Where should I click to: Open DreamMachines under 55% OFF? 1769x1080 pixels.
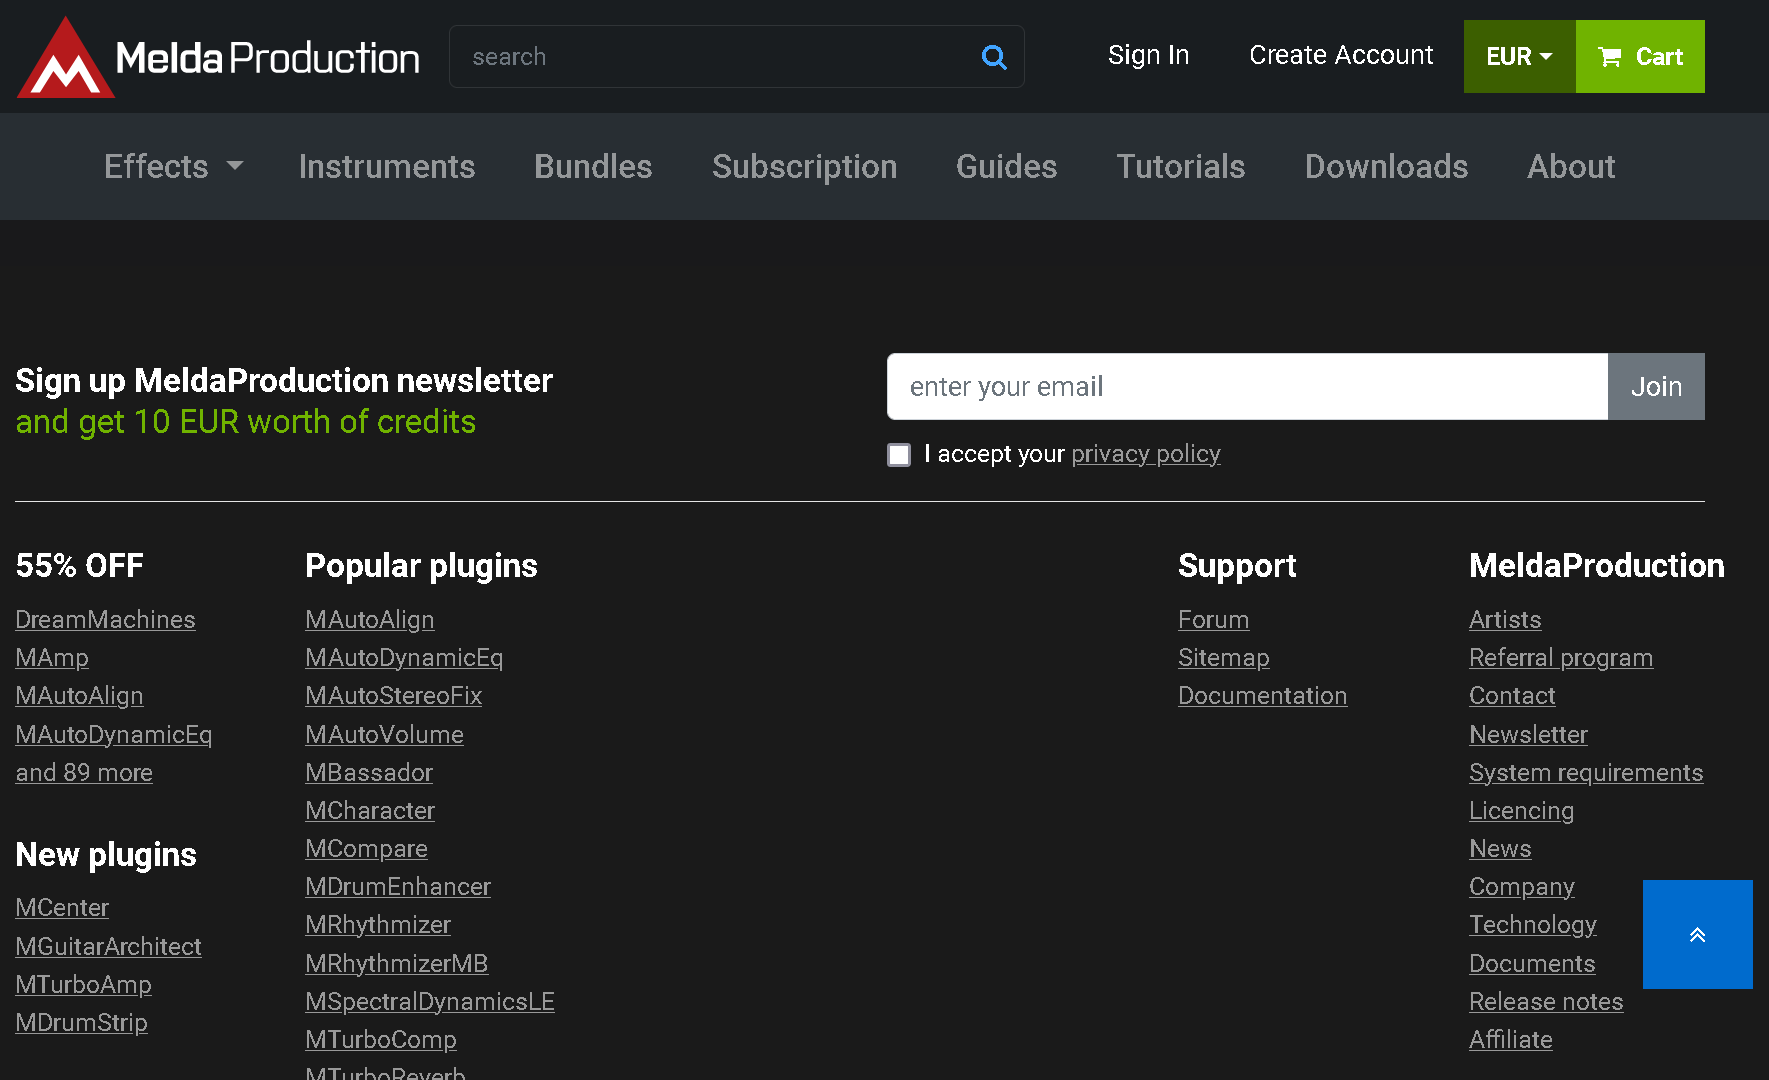(x=105, y=620)
